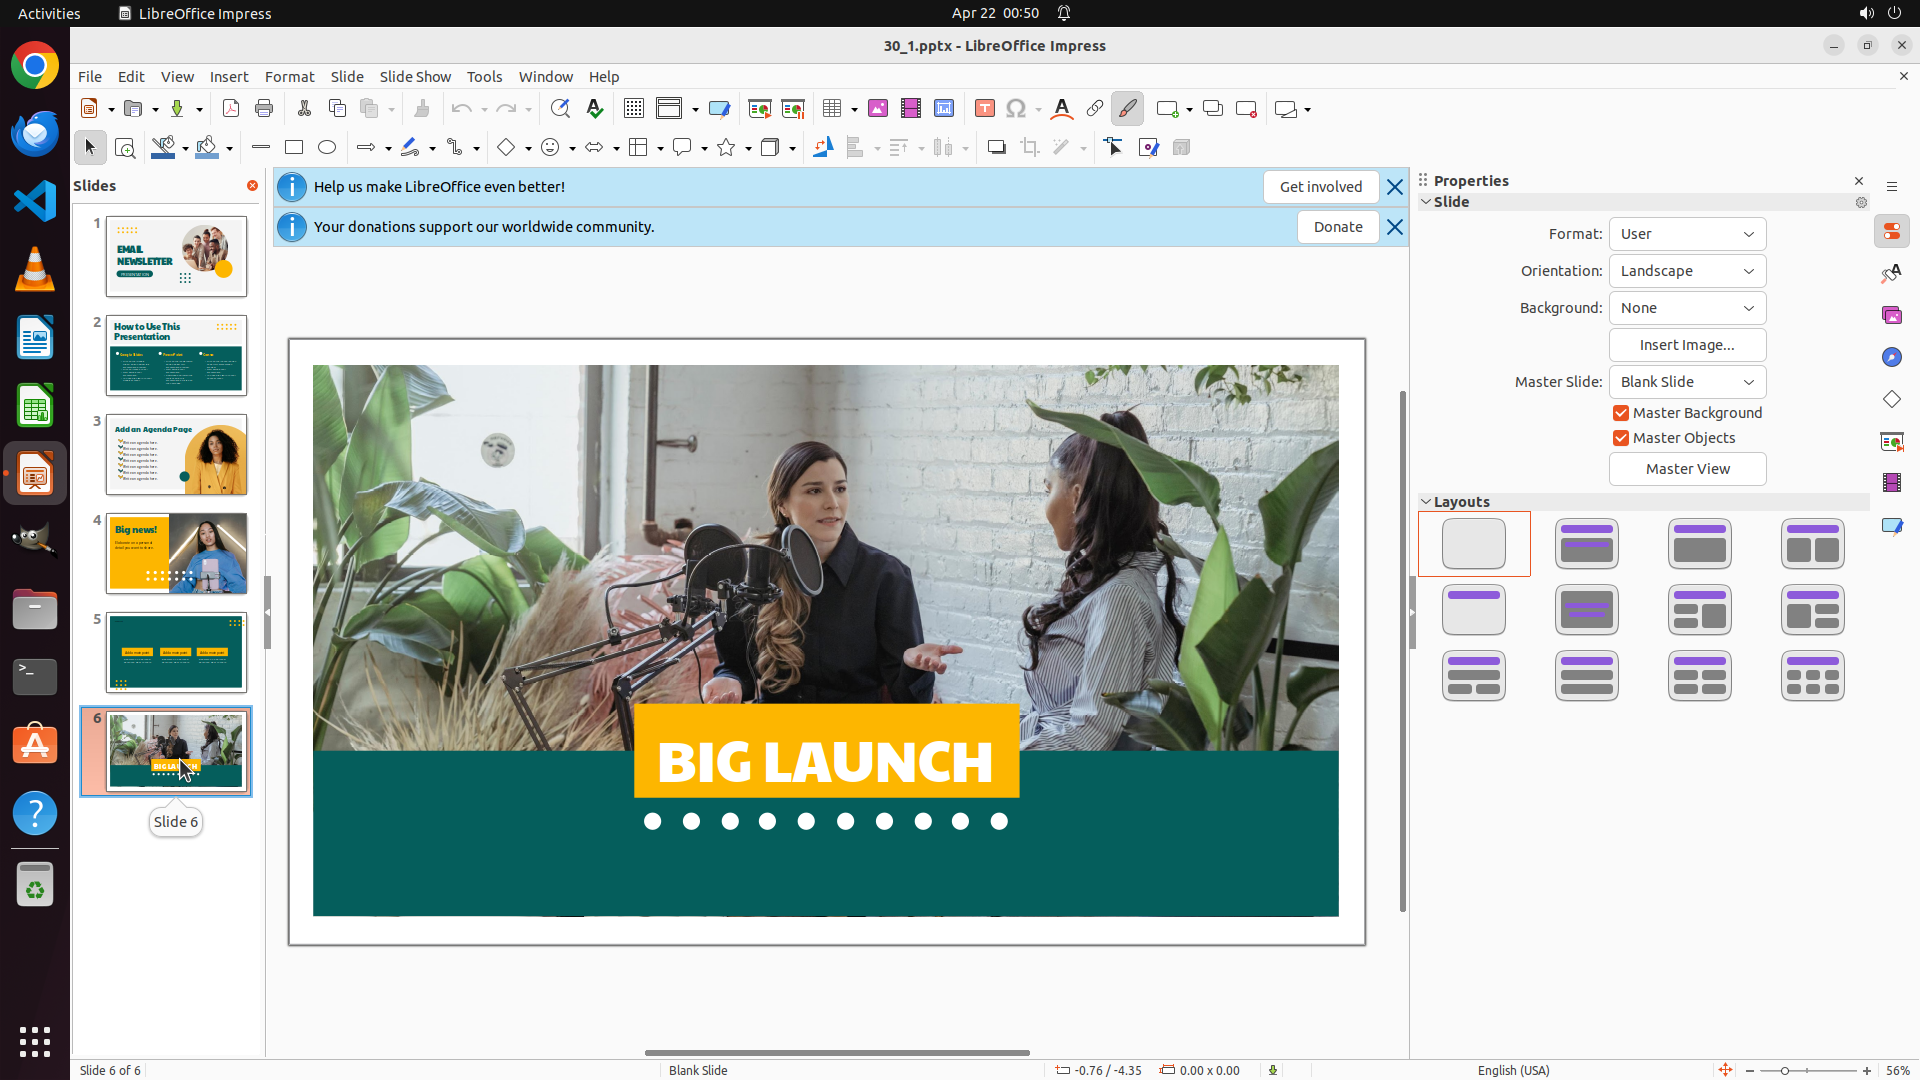Open the Navigator sidebar icon
This screenshot has height=1080, width=1920.
pyautogui.click(x=1891, y=357)
